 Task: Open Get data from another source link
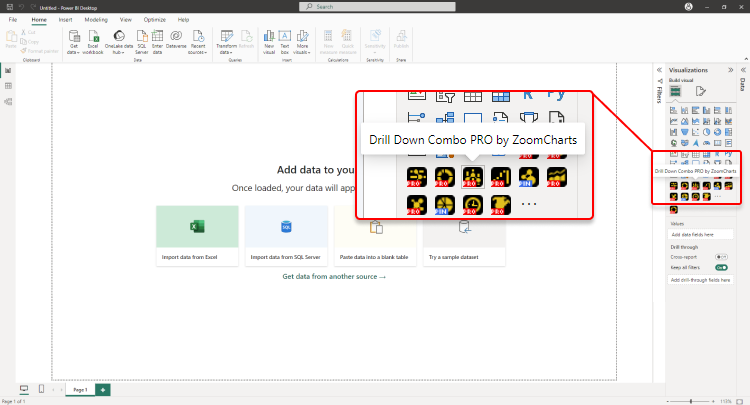[x=334, y=276]
